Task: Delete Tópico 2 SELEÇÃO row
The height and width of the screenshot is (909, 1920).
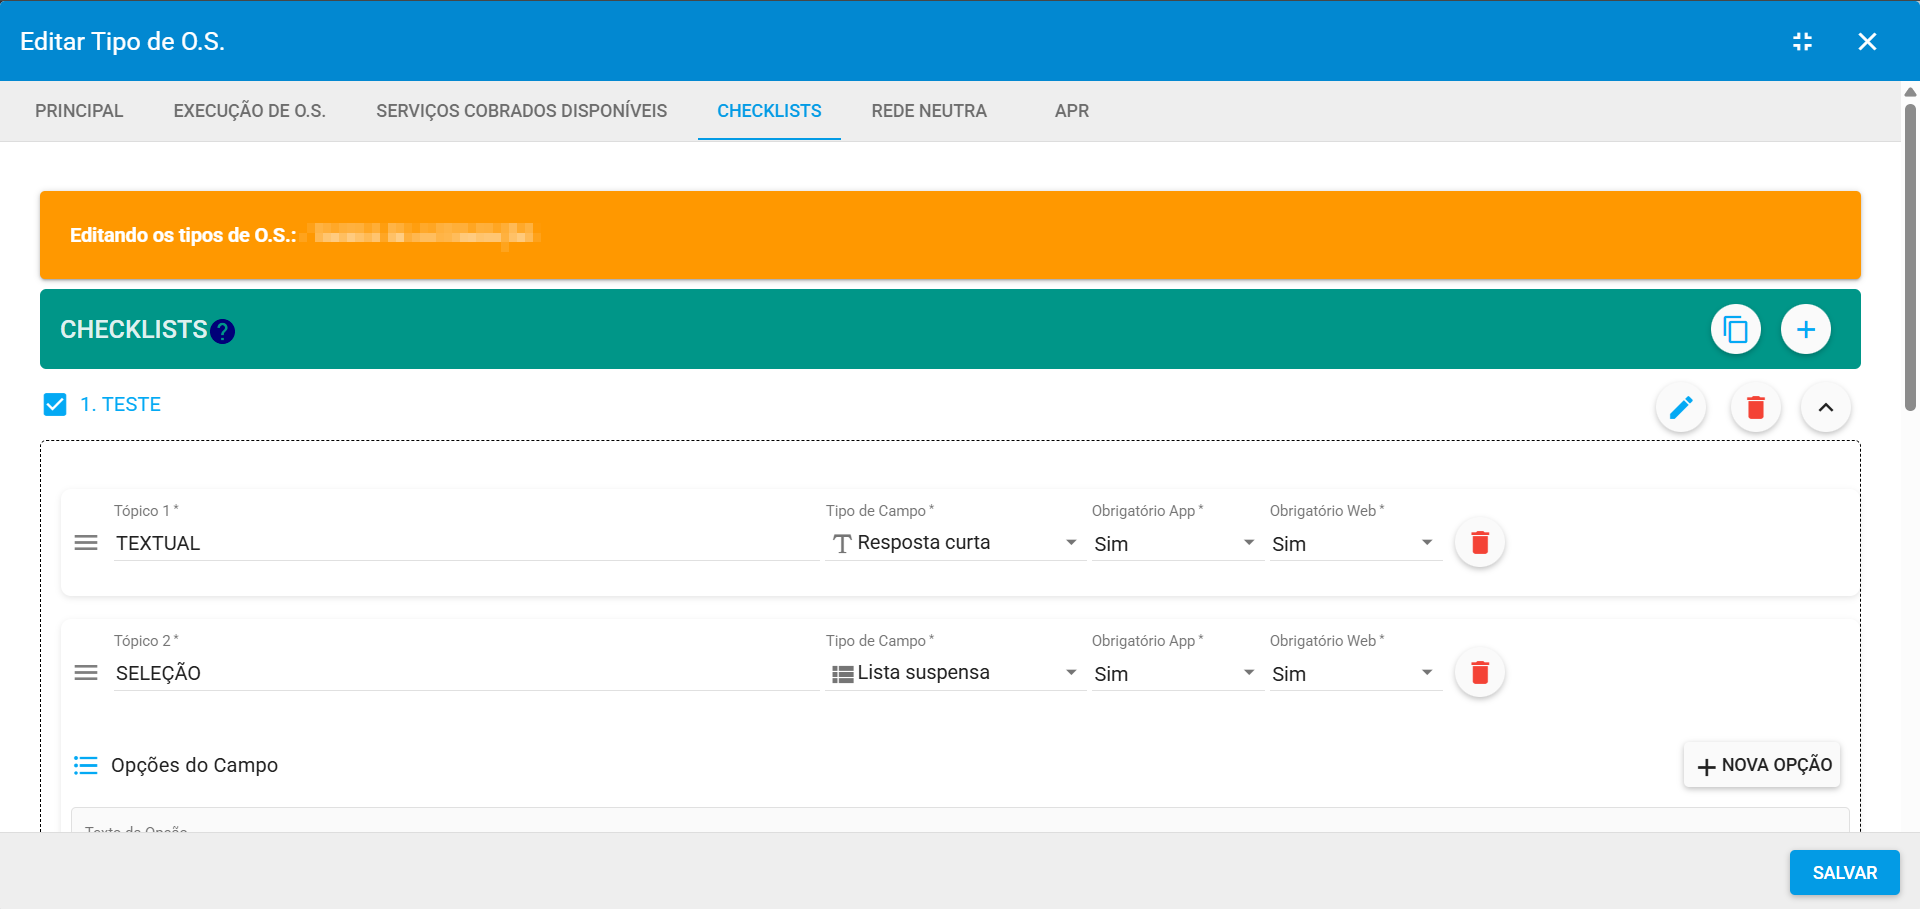Action: coord(1479,673)
